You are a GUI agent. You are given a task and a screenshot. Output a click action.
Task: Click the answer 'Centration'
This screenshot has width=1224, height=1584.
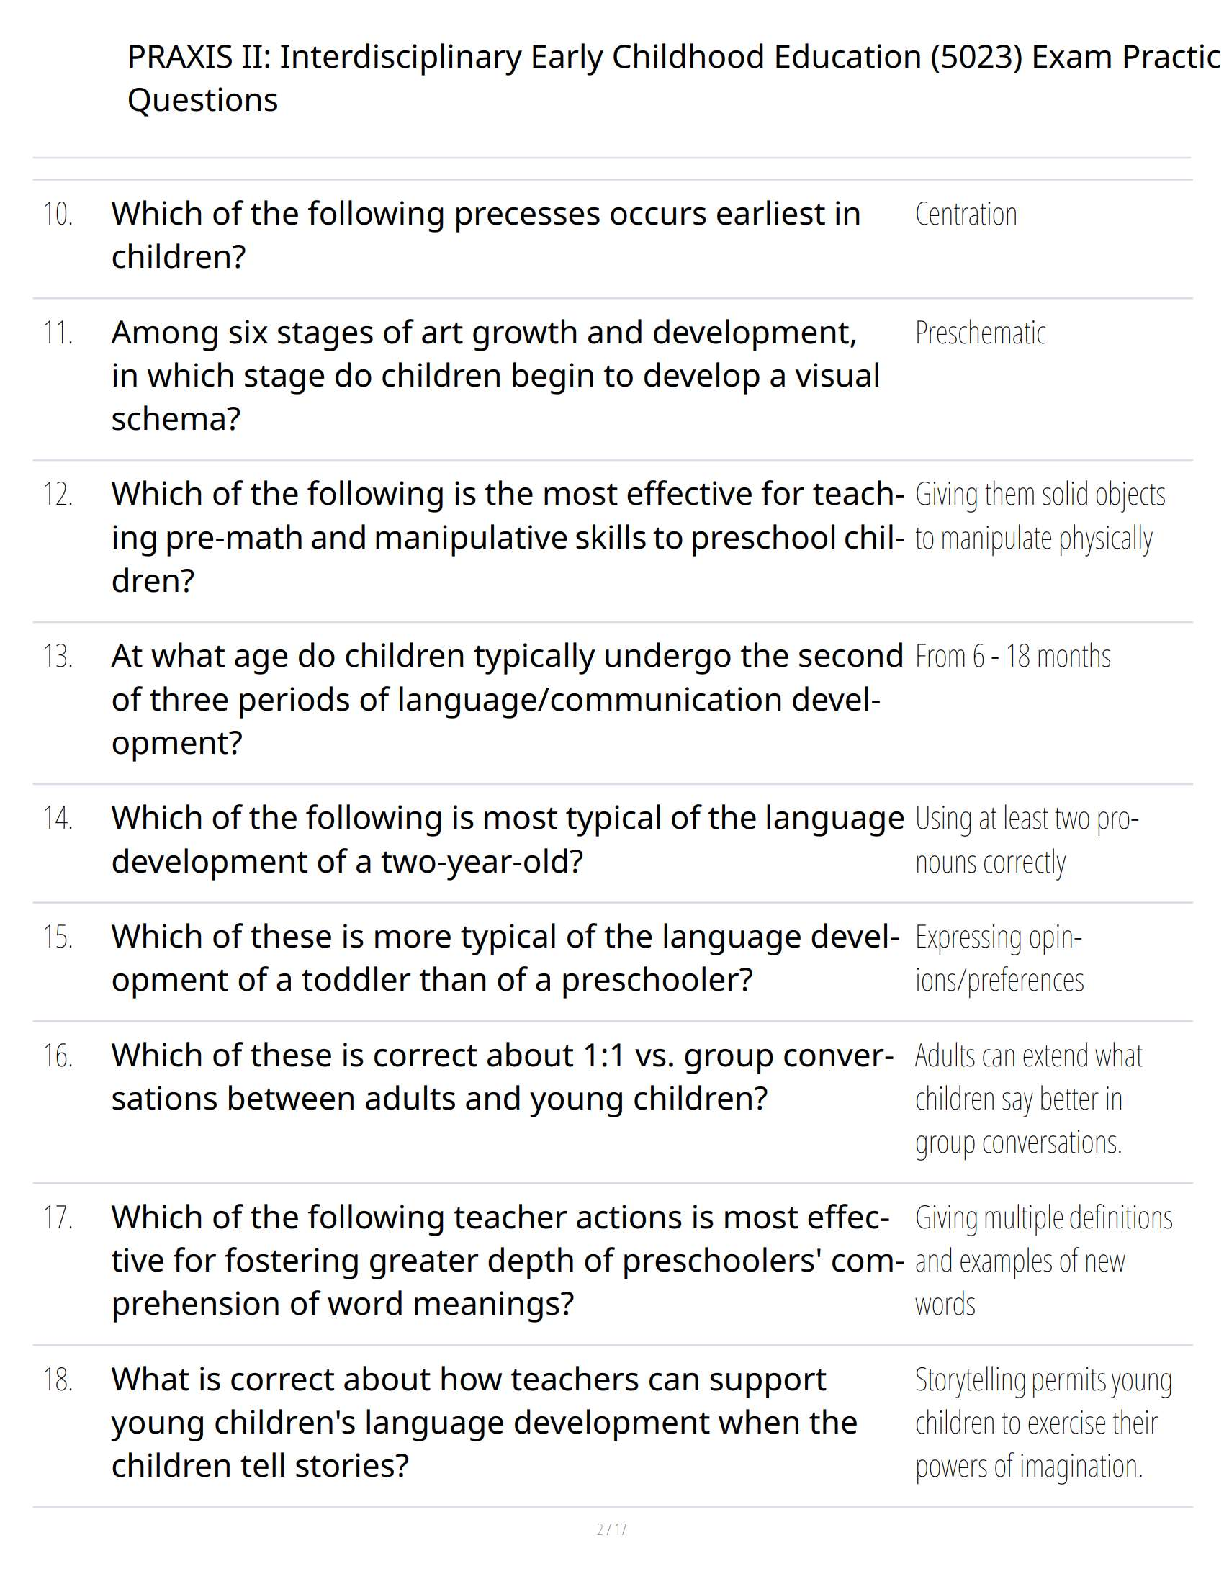click(x=966, y=214)
